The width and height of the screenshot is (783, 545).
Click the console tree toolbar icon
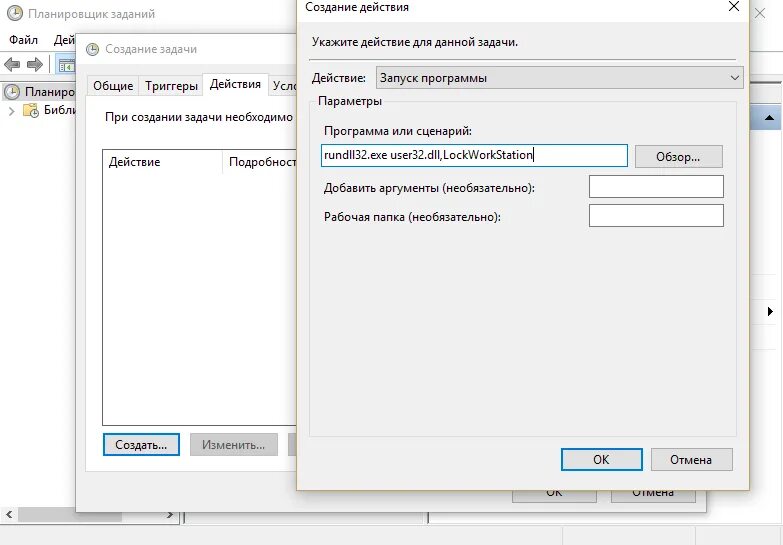[x=65, y=64]
